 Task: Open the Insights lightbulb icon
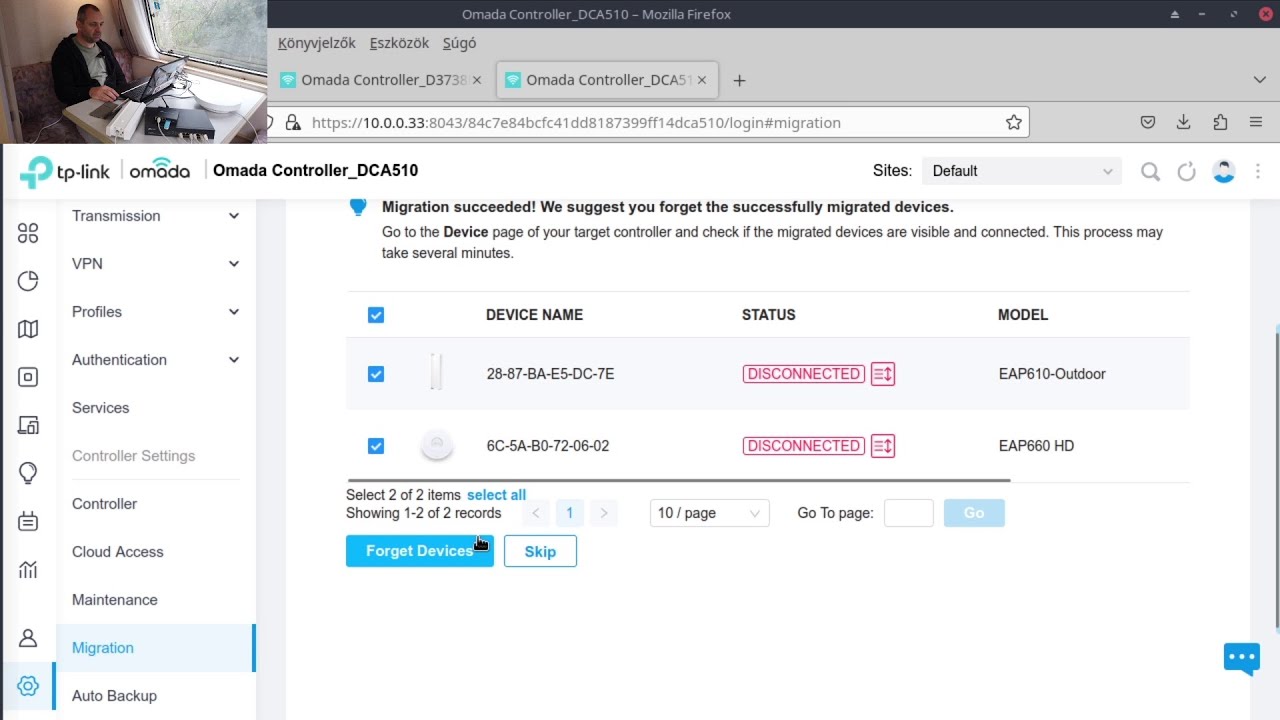[28, 473]
